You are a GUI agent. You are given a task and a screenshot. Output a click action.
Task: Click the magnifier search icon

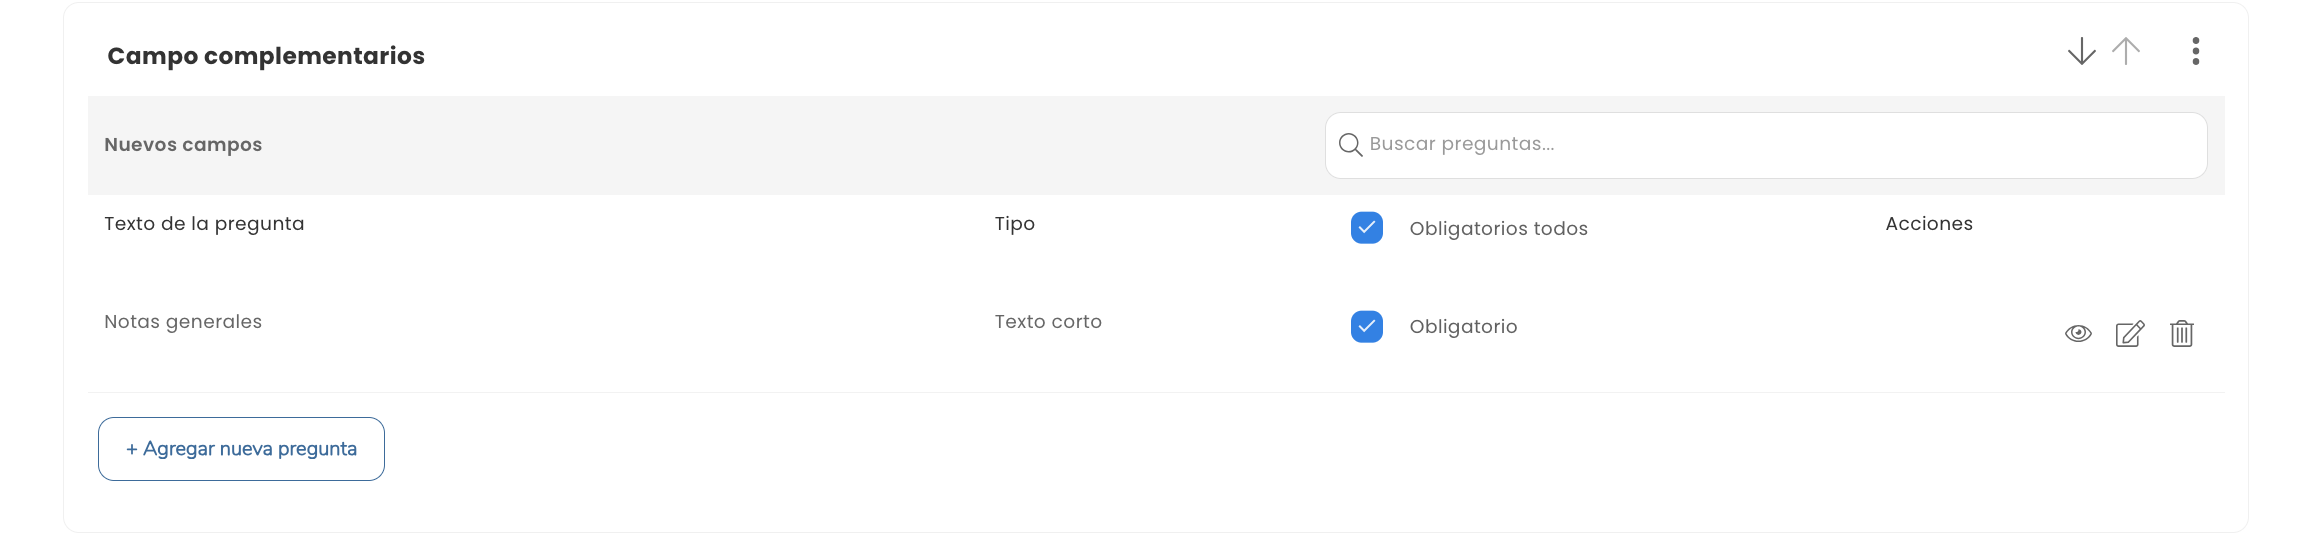click(1350, 145)
